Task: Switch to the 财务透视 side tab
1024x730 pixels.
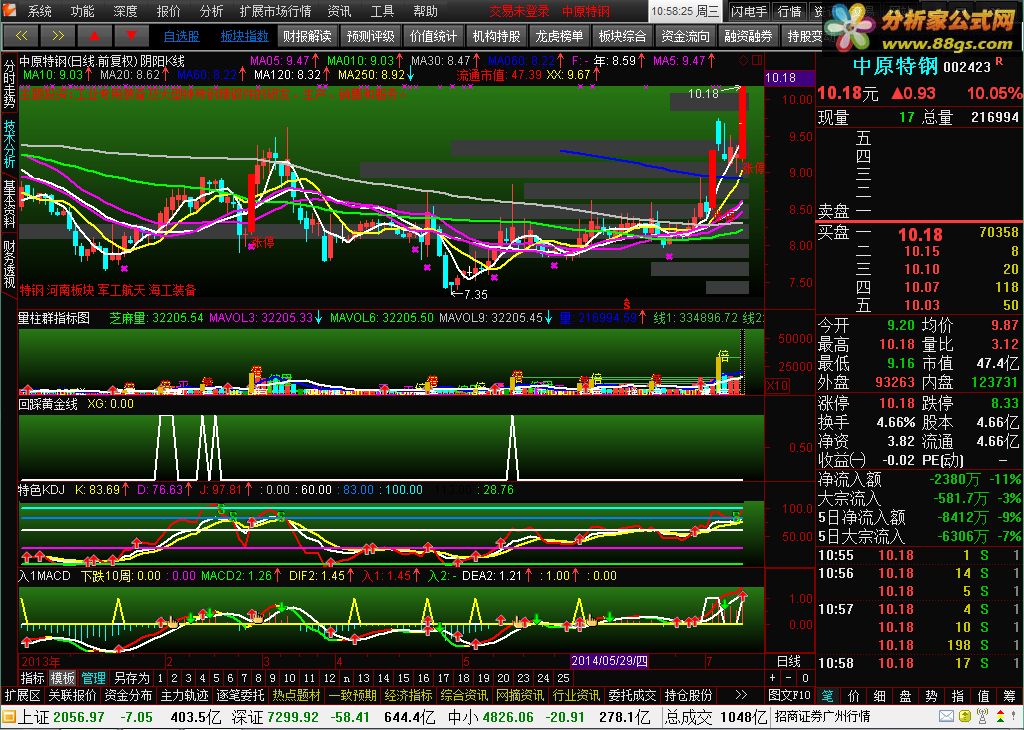Action: 9,264
